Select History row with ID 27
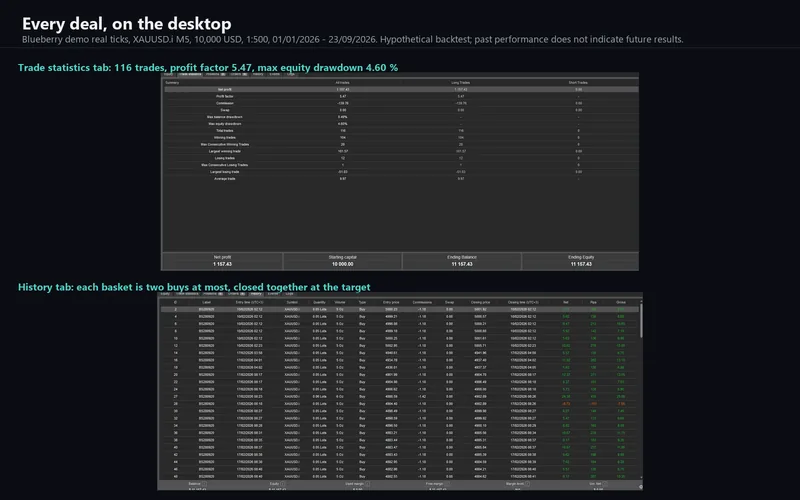The width and height of the screenshot is (800, 500). coord(399,396)
